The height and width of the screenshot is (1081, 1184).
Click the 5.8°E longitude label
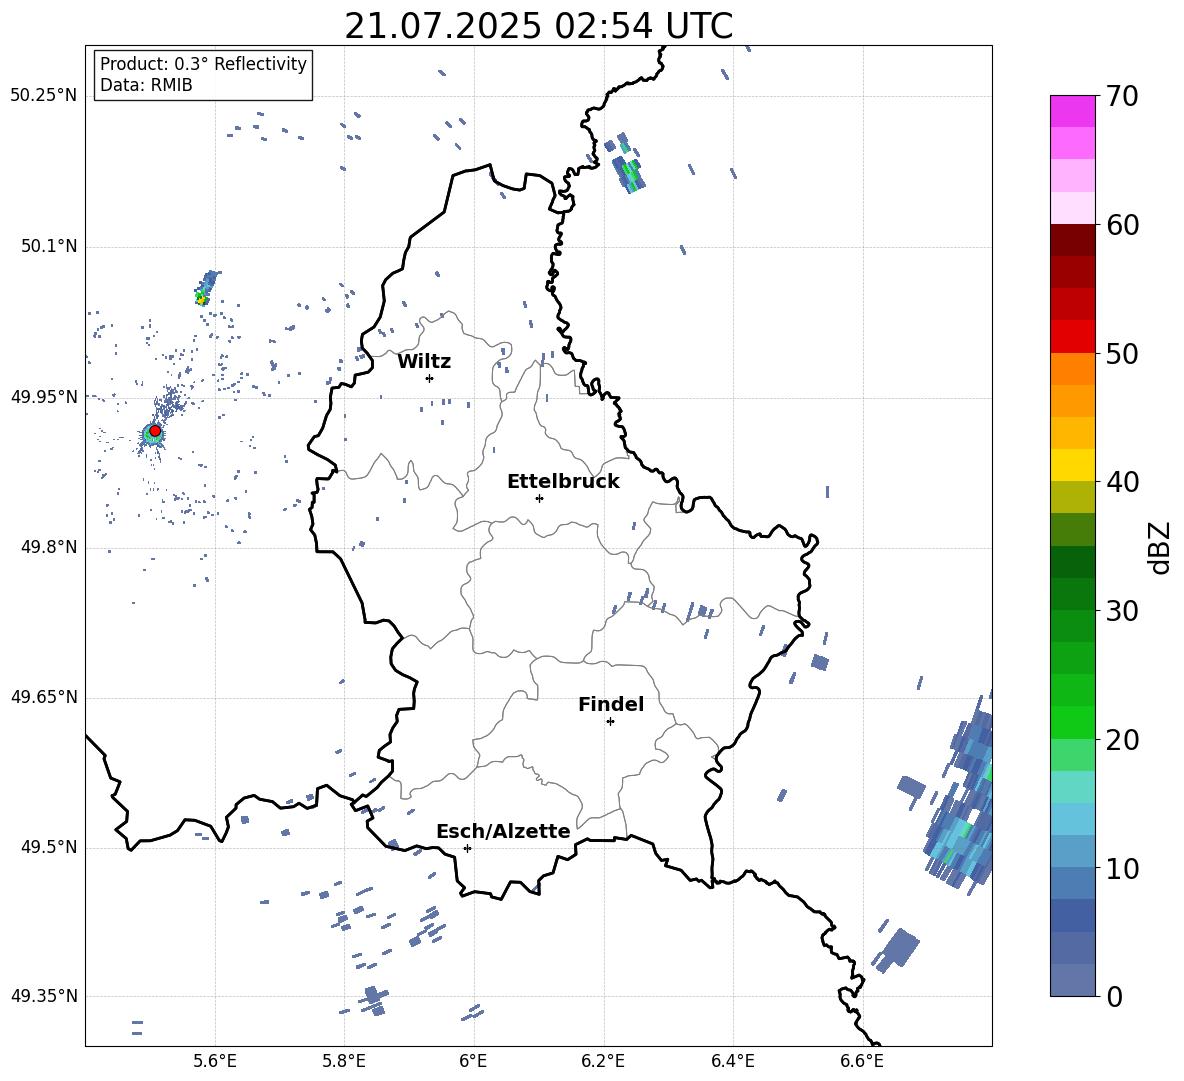point(344,1061)
